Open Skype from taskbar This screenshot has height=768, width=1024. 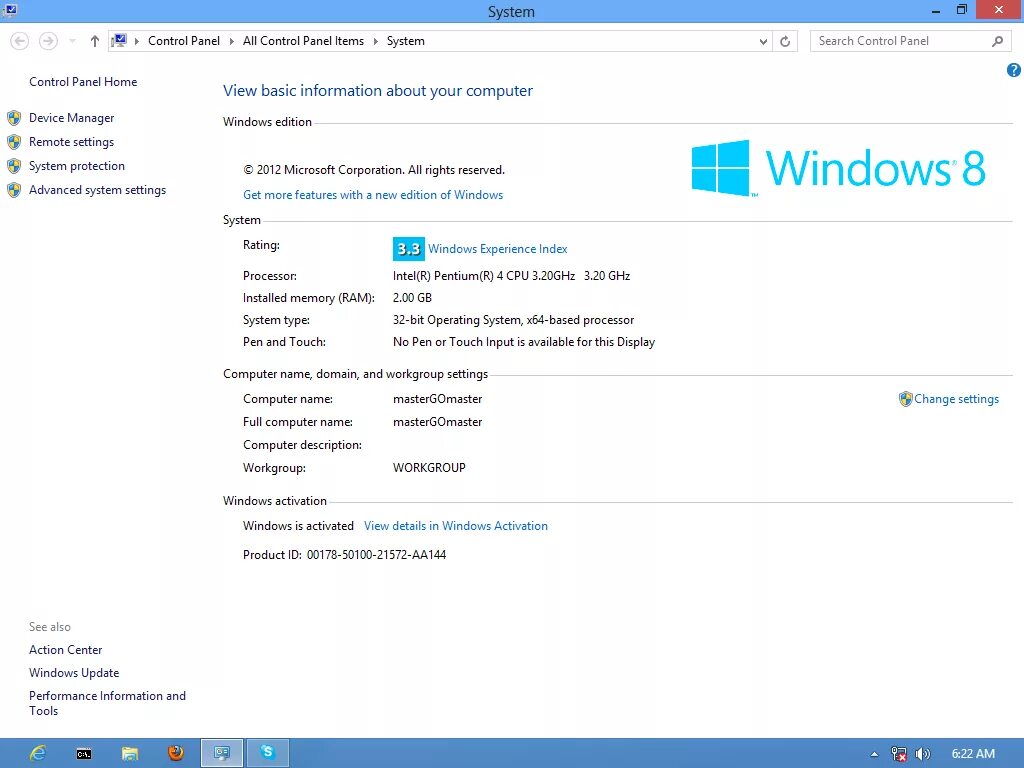point(268,753)
